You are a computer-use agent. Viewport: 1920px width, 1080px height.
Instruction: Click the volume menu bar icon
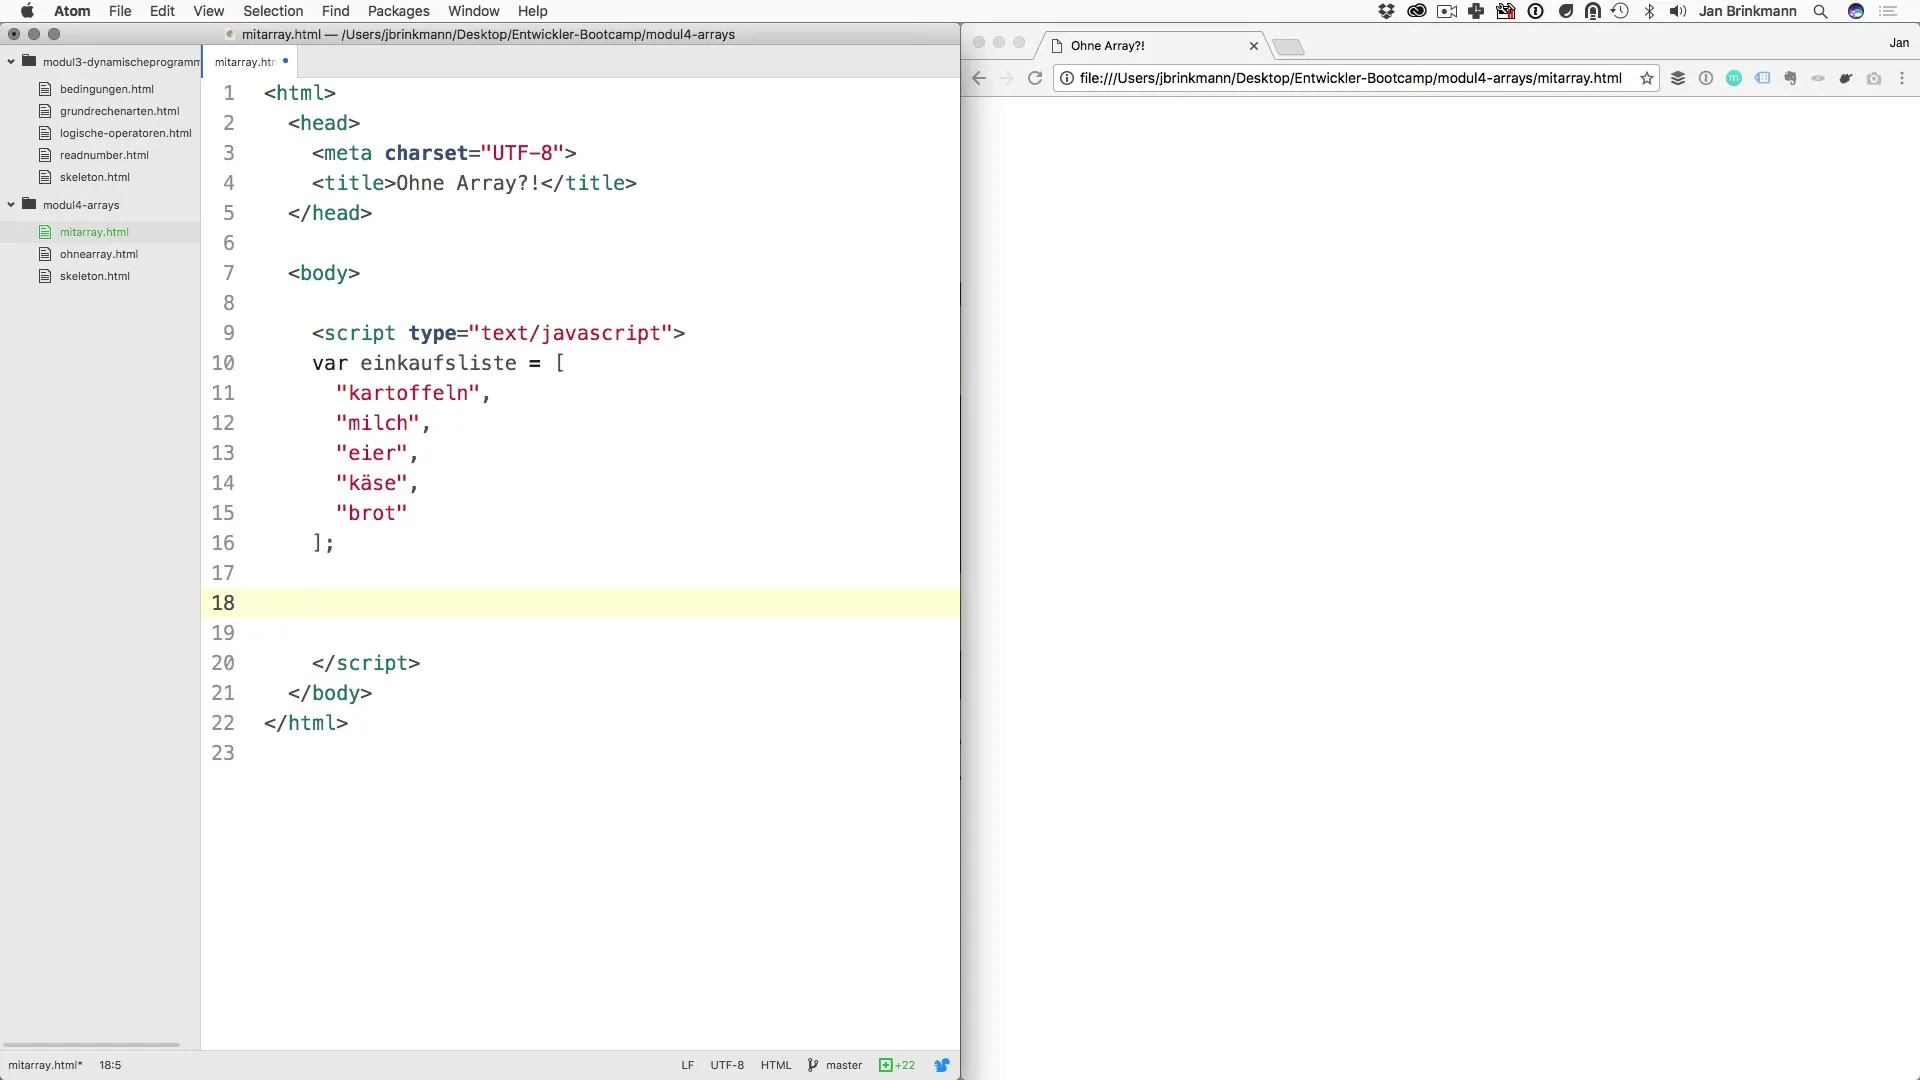1678,11
